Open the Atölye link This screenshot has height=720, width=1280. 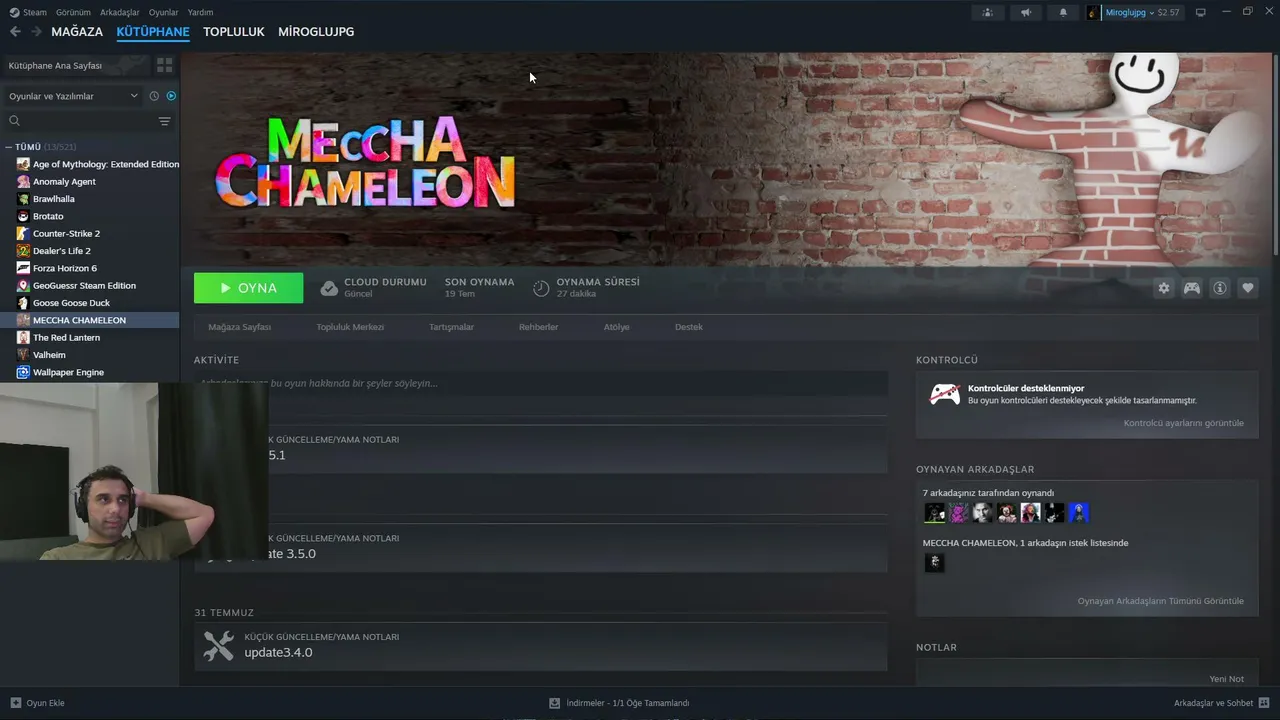(x=617, y=327)
